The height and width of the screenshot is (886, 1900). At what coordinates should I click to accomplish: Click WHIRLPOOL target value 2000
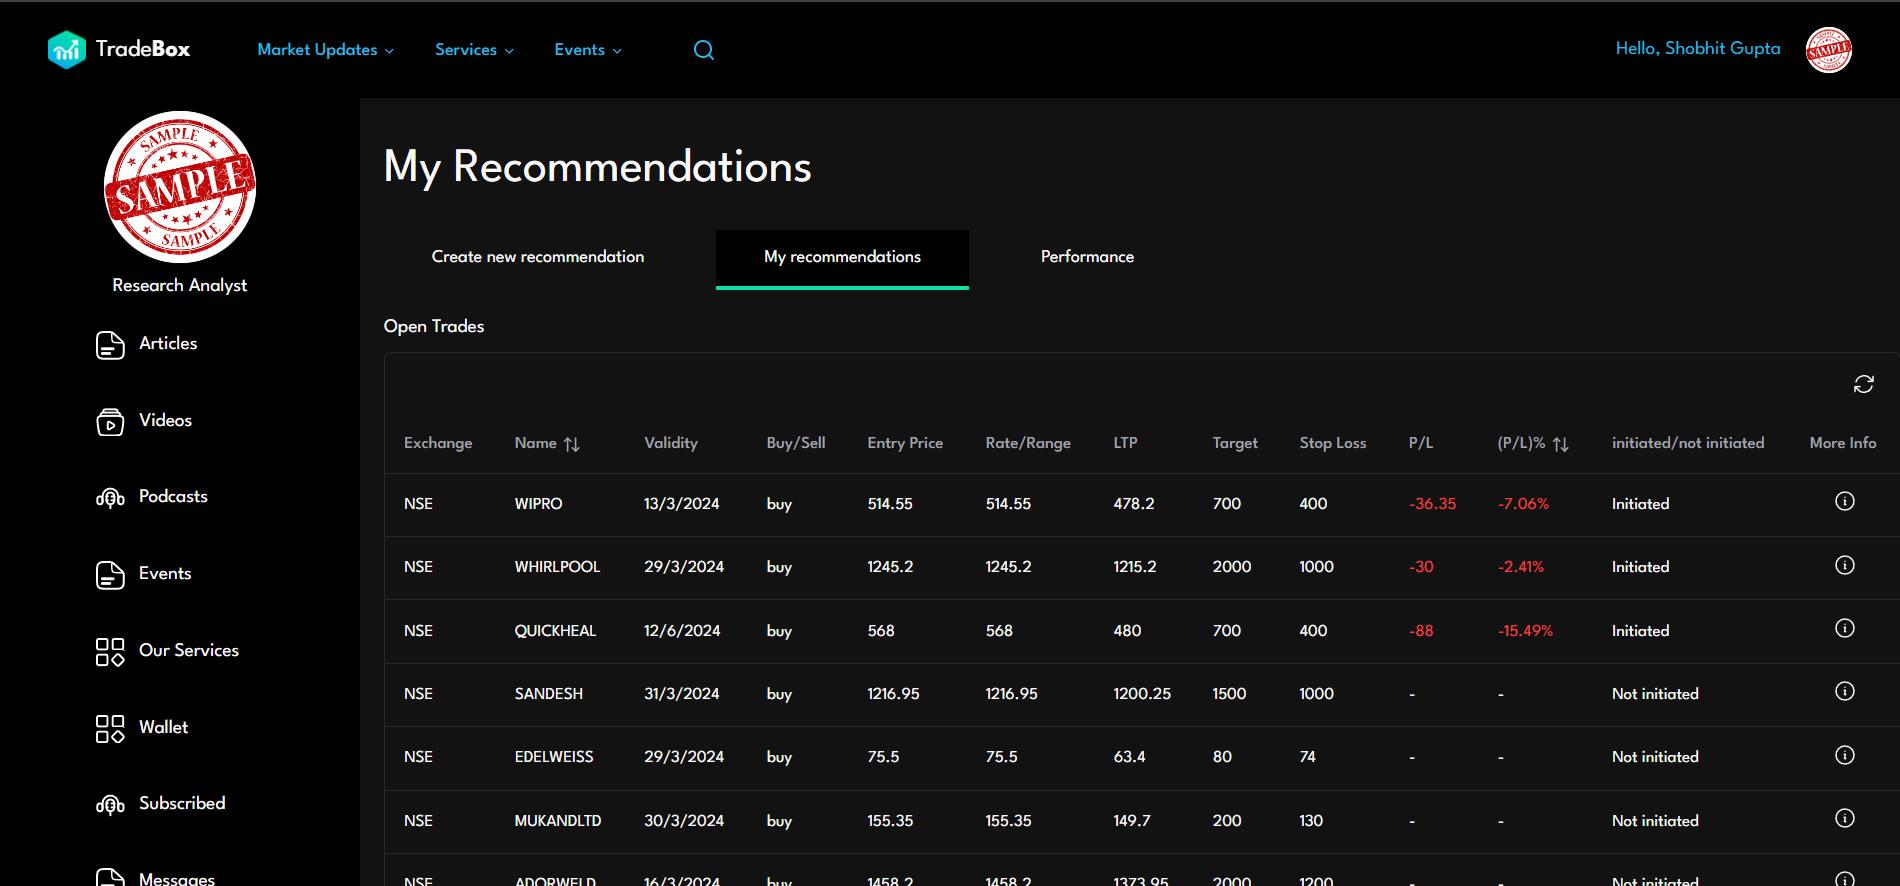tap(1232, 567)
